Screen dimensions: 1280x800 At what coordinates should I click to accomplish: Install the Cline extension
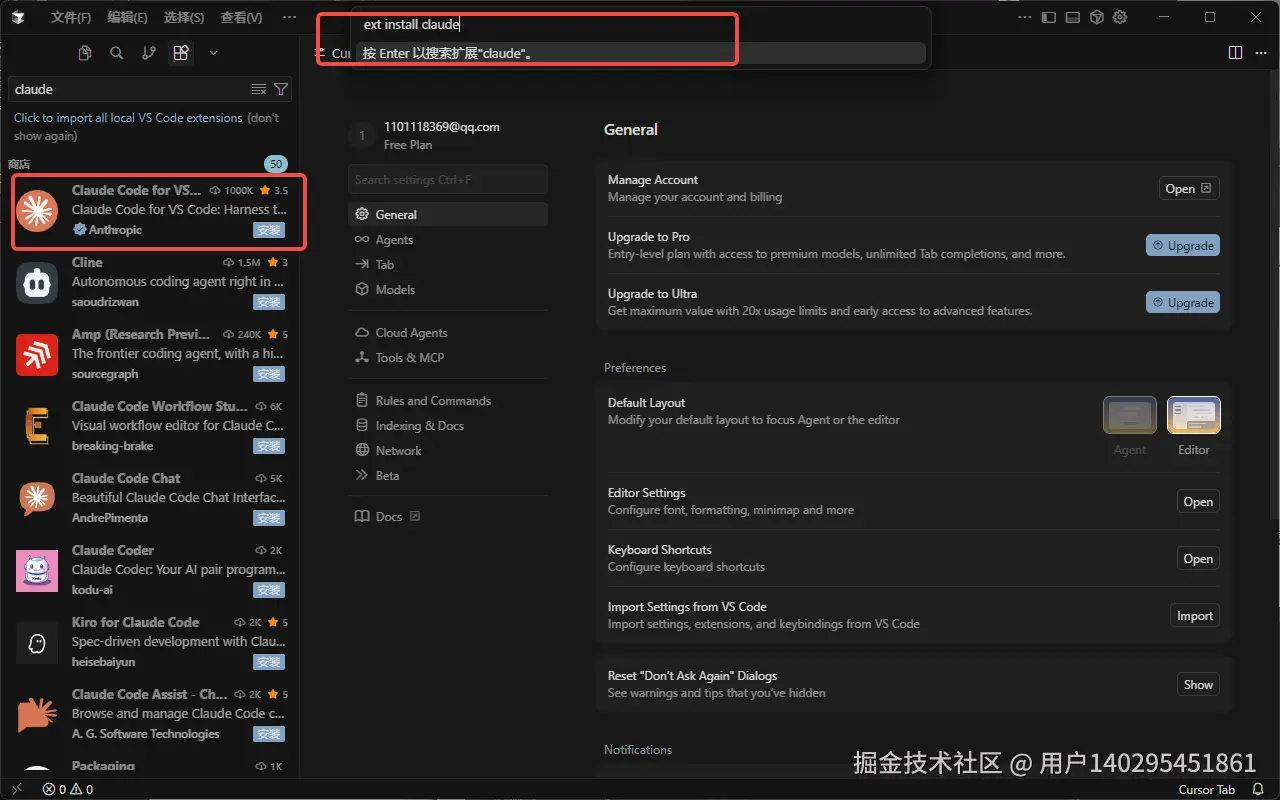tap(269, 302)
